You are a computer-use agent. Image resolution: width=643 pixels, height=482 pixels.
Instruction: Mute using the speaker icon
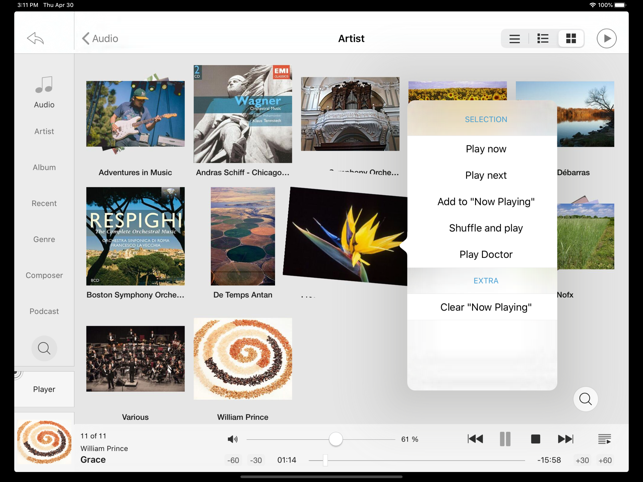(x=233, y=439)
